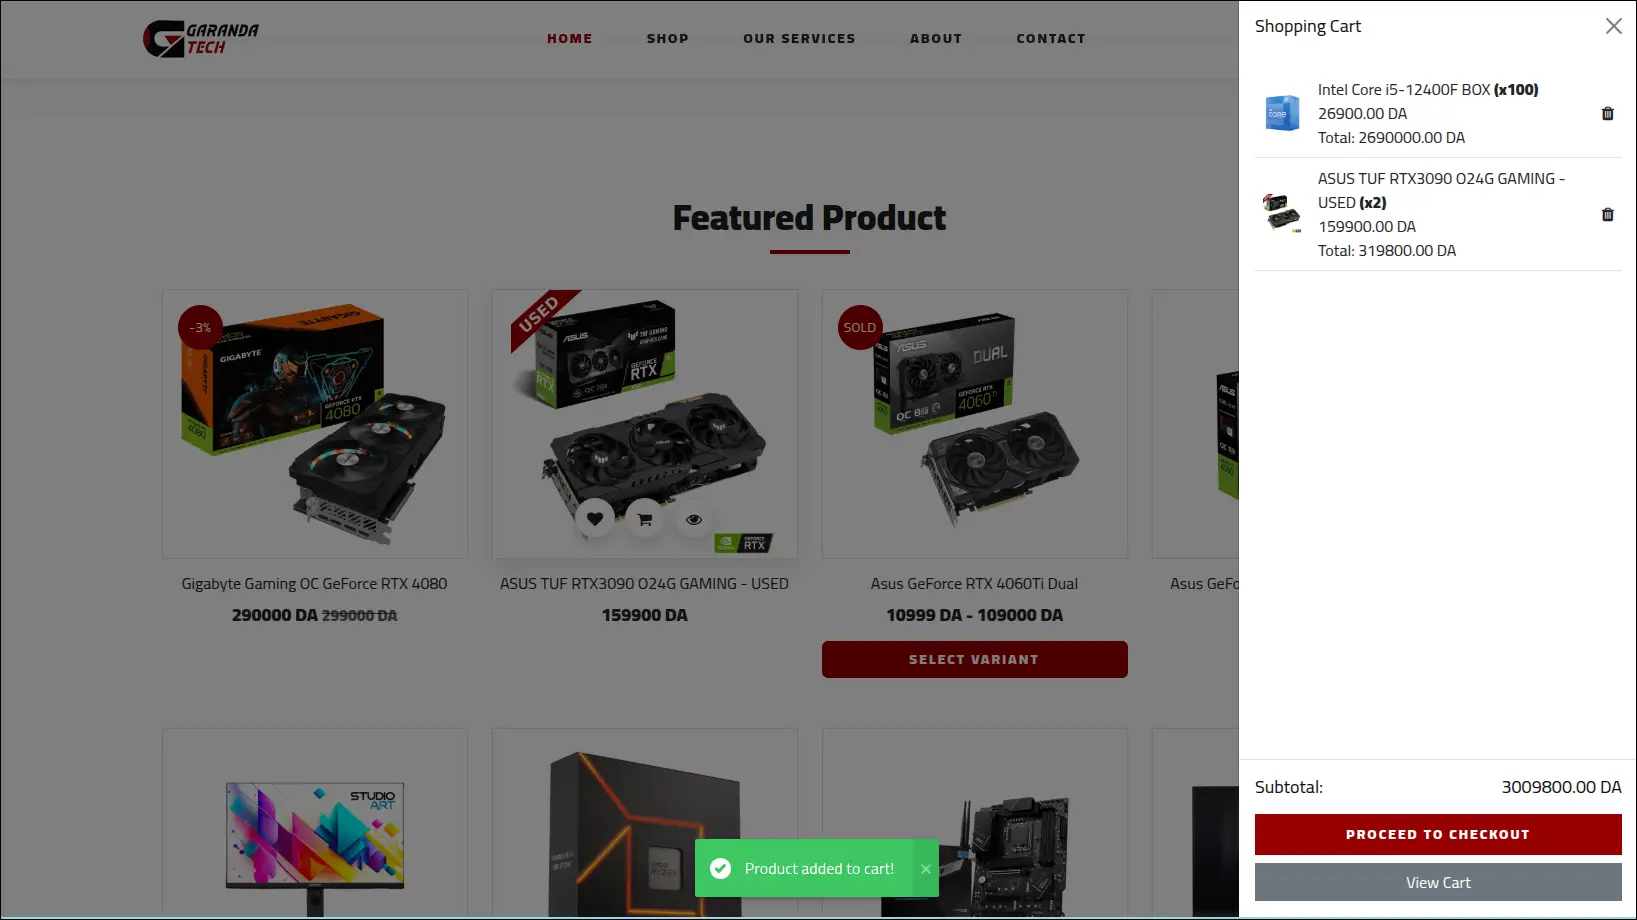Add RTX3090 to wishlist with heart icon

pos(595,519)
